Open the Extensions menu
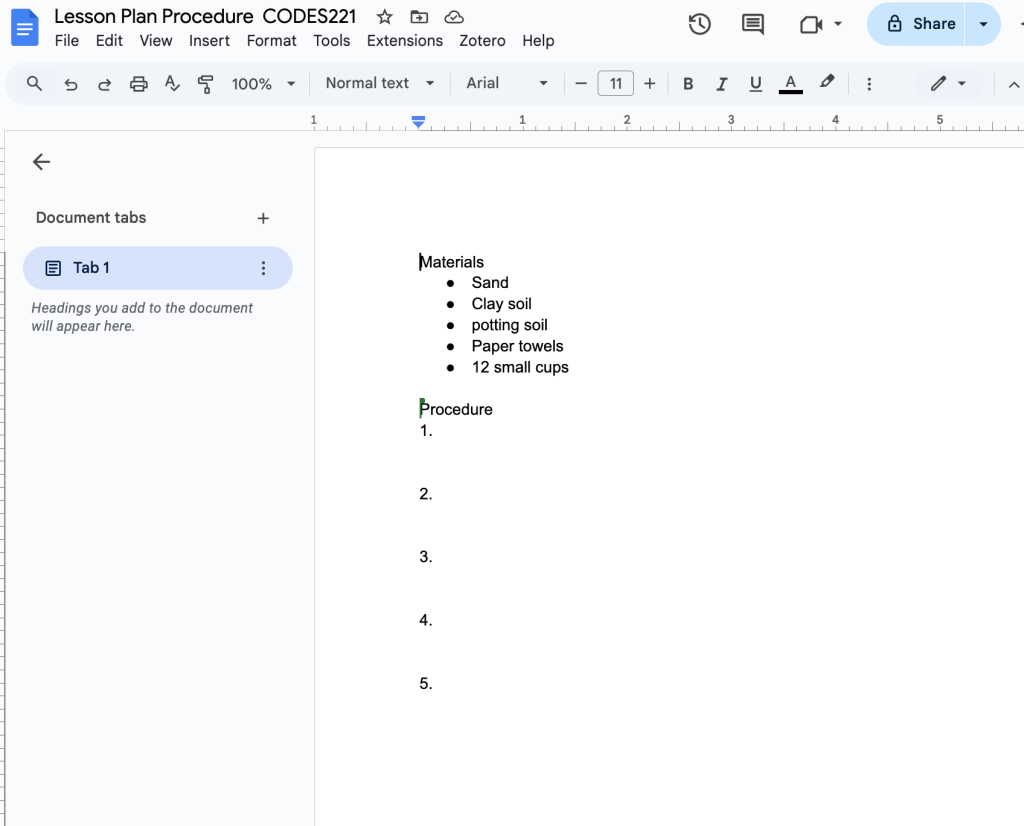The height and width of the screenshot is (826, 1024). [404, 41]
